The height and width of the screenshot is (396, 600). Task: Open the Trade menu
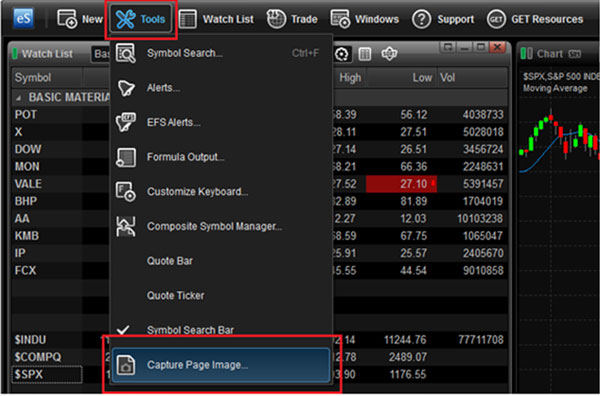[x=292, y=19]
